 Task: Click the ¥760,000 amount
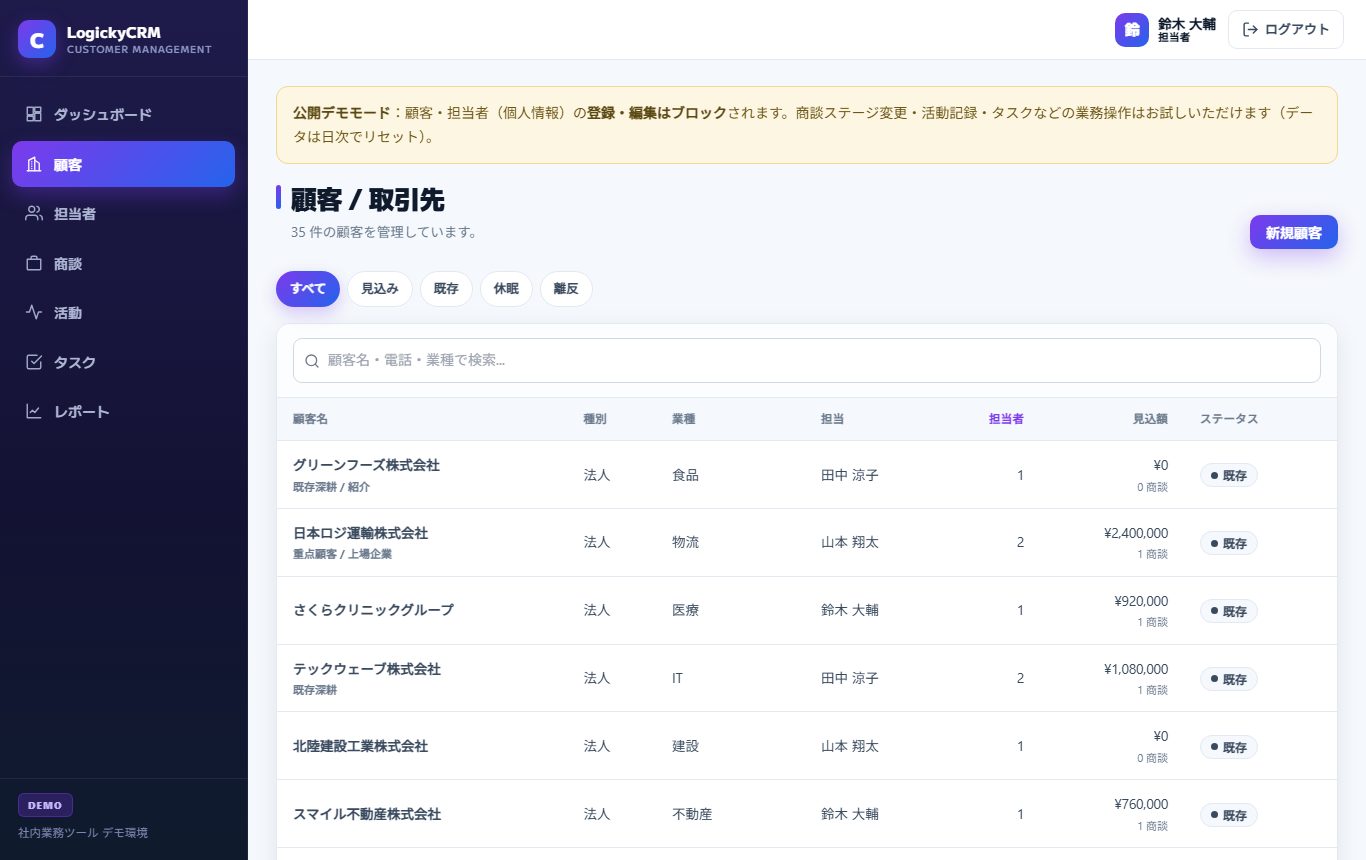tap(1141, 804)
